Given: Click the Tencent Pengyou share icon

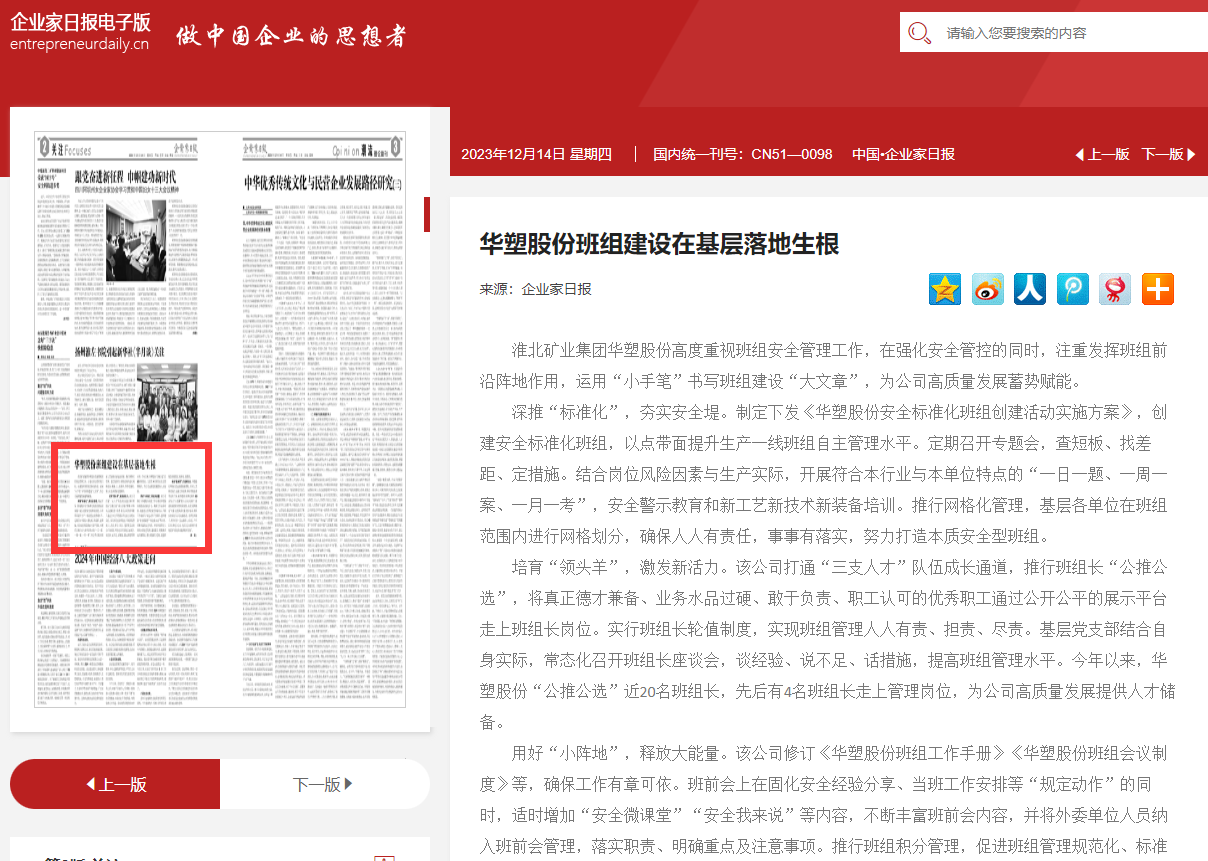Looking at the screenshot, I should click(x=1073, y=289).
